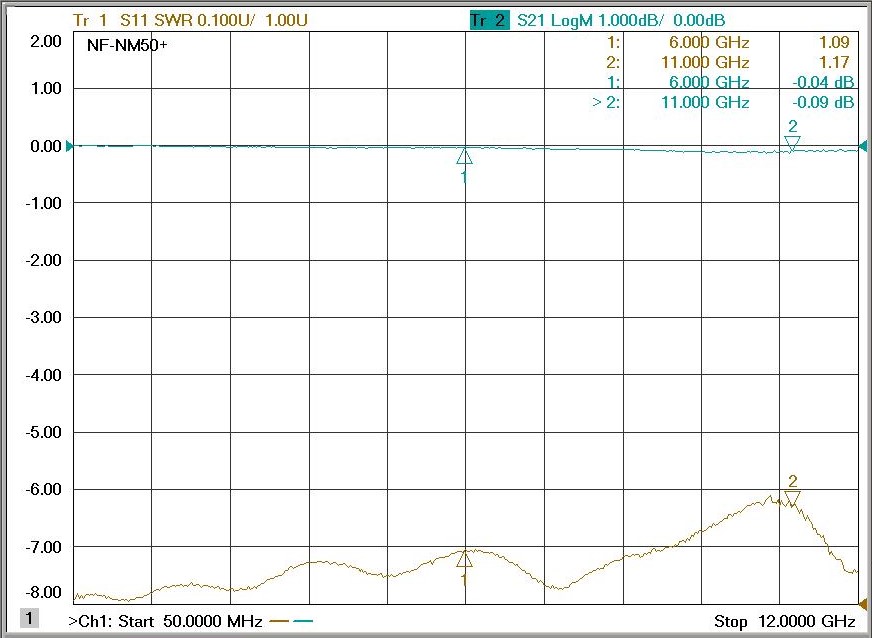Click the 0.00 Y-axis reference label
This screenshot has height=638, width=872.
pos(46,146)
